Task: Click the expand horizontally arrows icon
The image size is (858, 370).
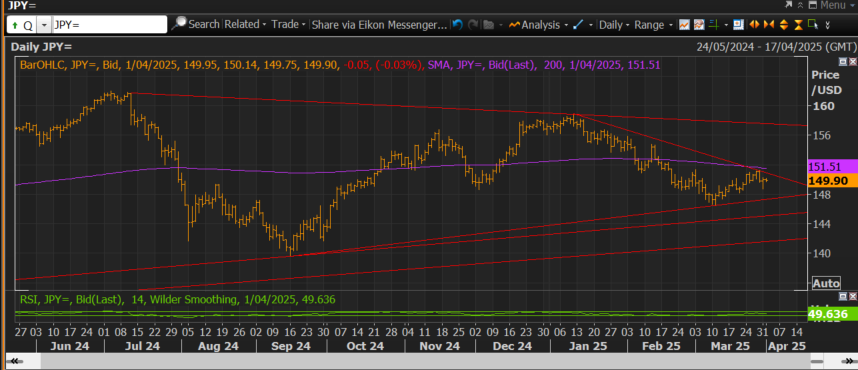Action: coord(755,25)
